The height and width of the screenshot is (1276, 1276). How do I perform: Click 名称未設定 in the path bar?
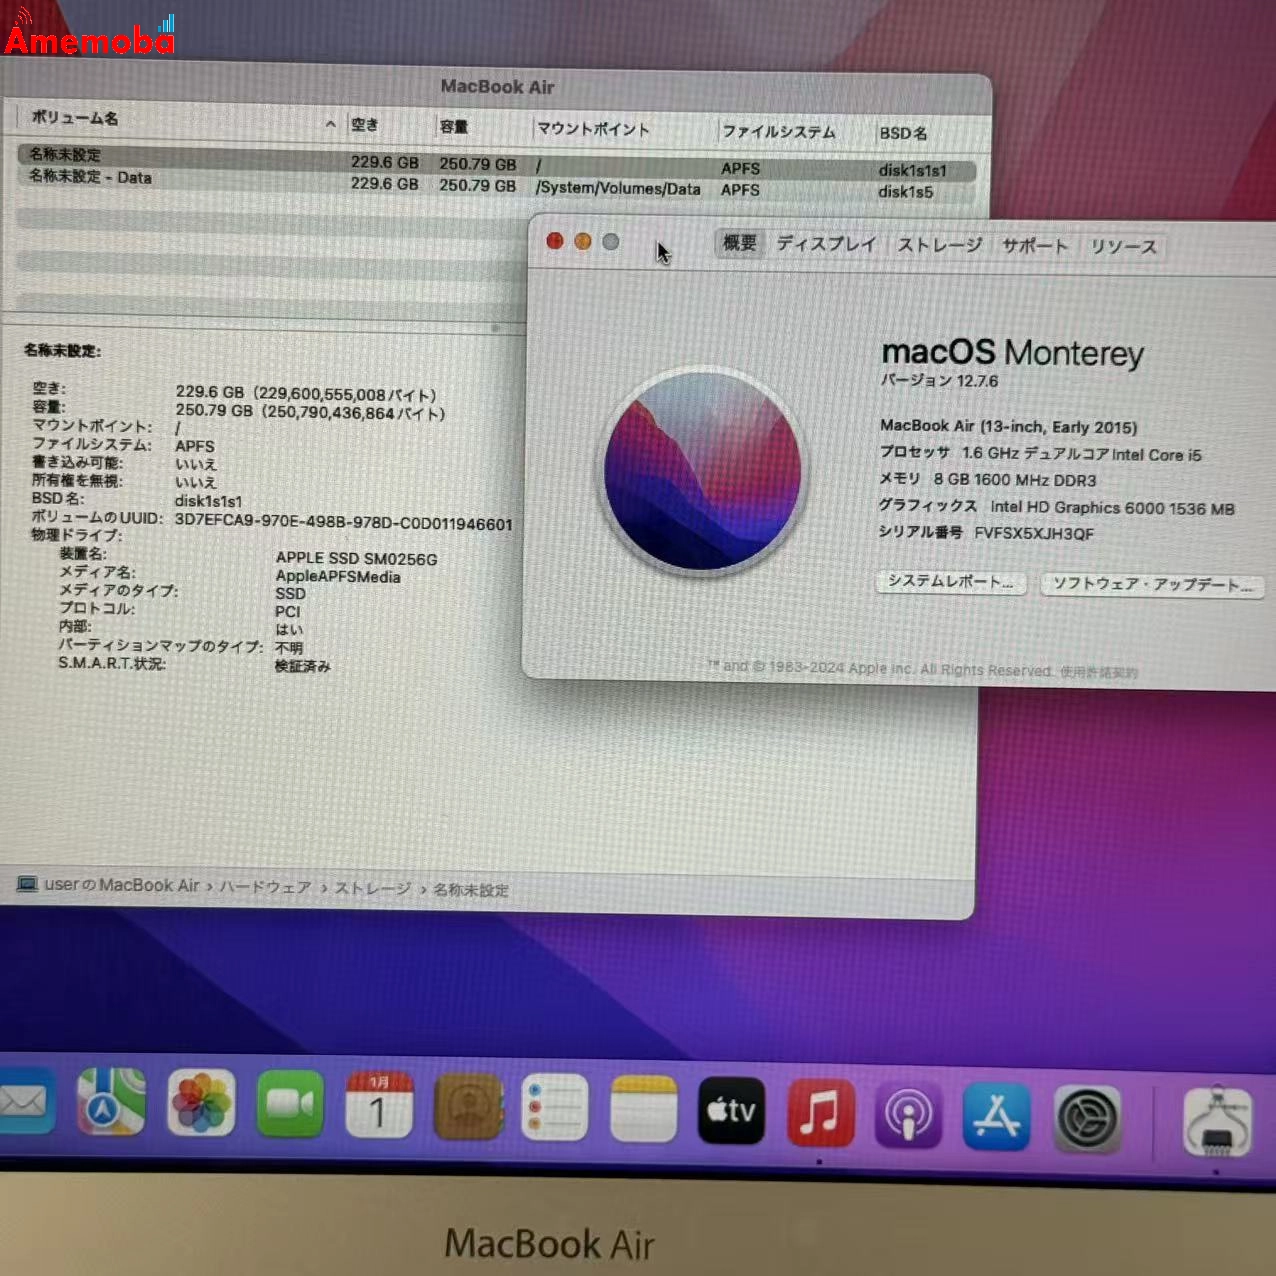click(x=471, y=889)
